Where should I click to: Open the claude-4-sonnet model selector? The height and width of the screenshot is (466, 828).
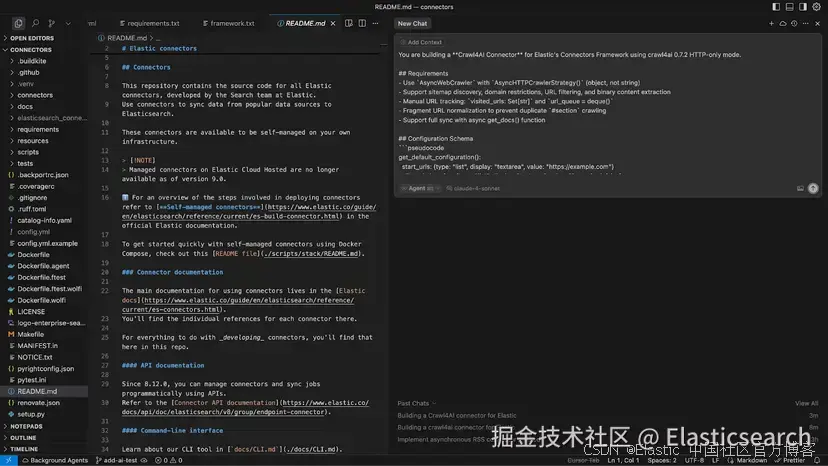click(x=473, y=188)
